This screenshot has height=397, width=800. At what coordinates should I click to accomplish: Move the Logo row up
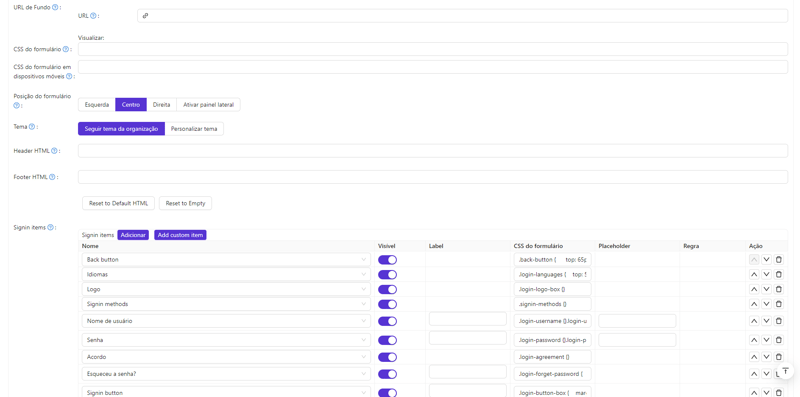click(754, 289)
